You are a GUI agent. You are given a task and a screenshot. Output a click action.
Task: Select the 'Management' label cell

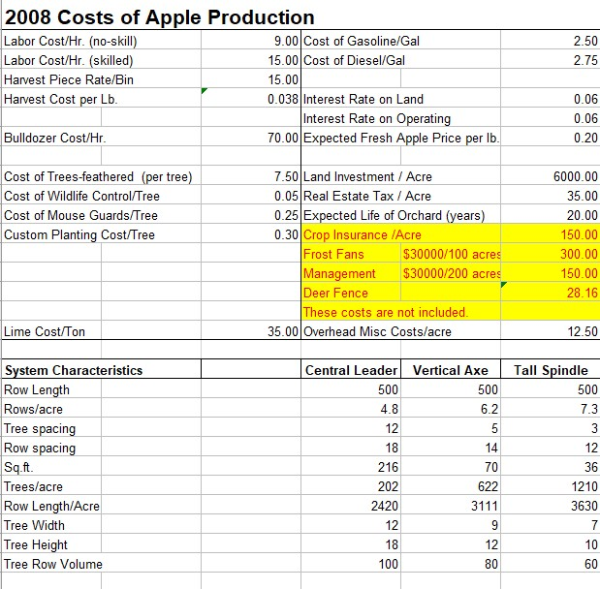(x=339, y=274)
